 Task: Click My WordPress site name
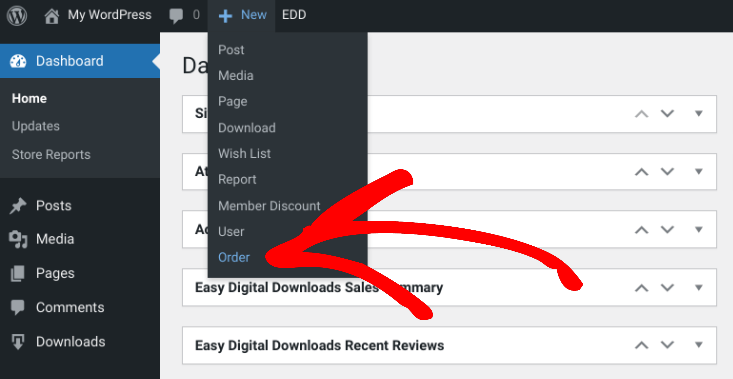pyautogui.click(x=109, y=15)
